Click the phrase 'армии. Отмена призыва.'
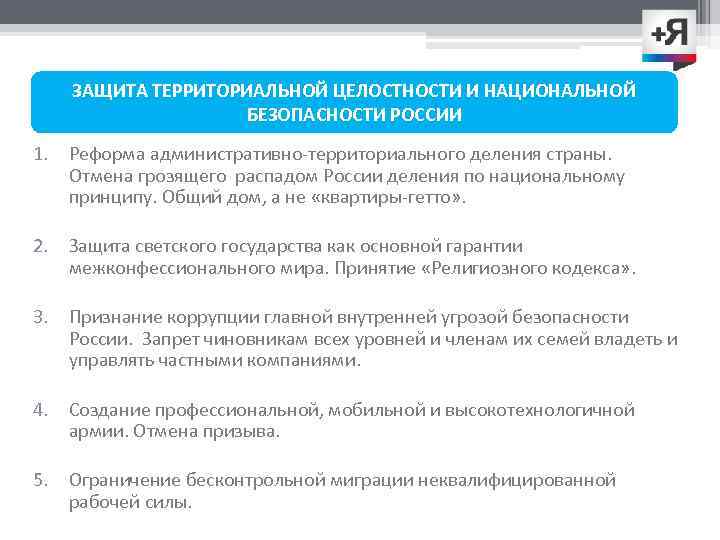This screenshot has height=540, width=720. [174, 432]
